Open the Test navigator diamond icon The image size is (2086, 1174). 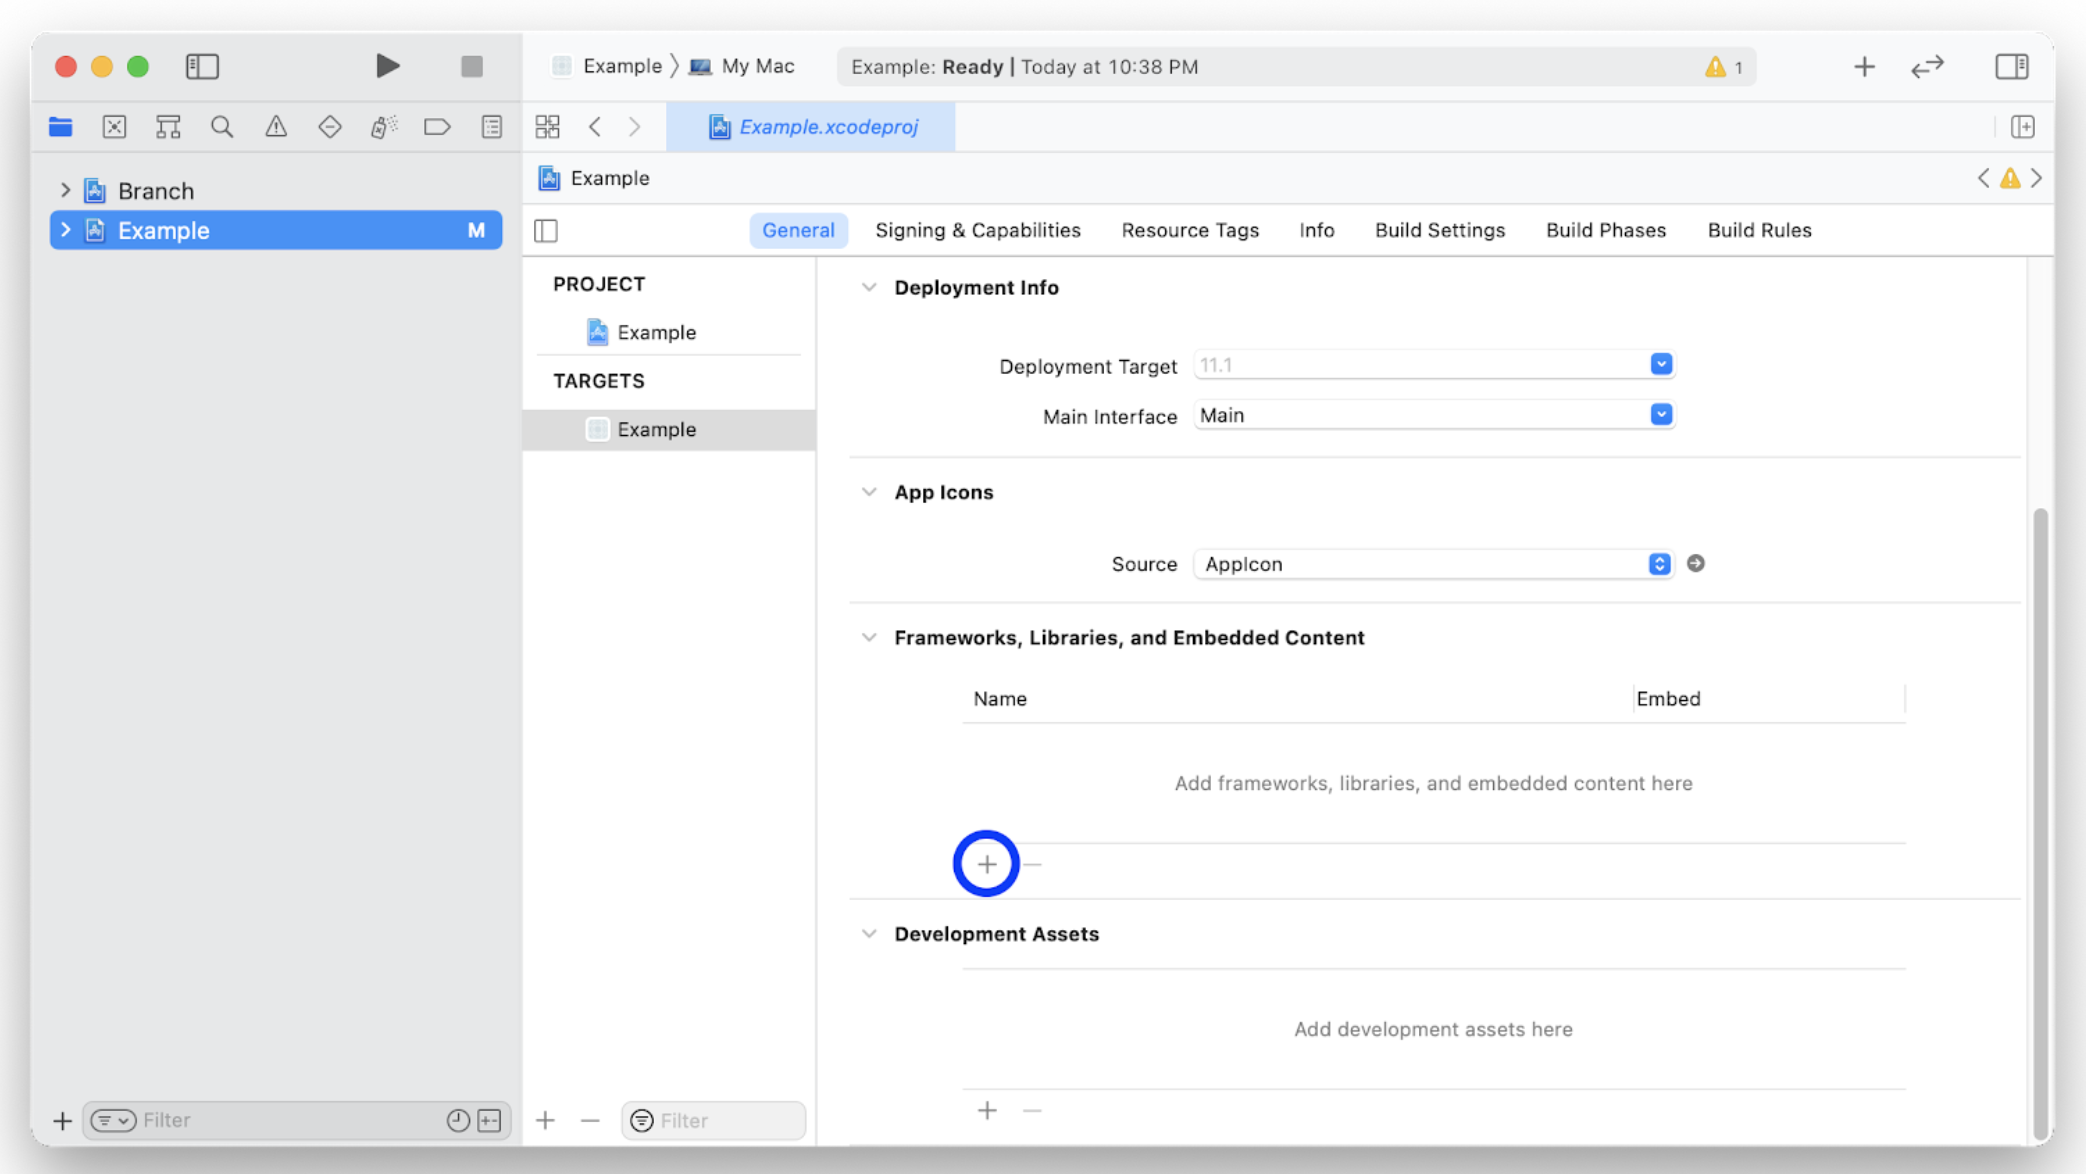click(x=330, y=127)
